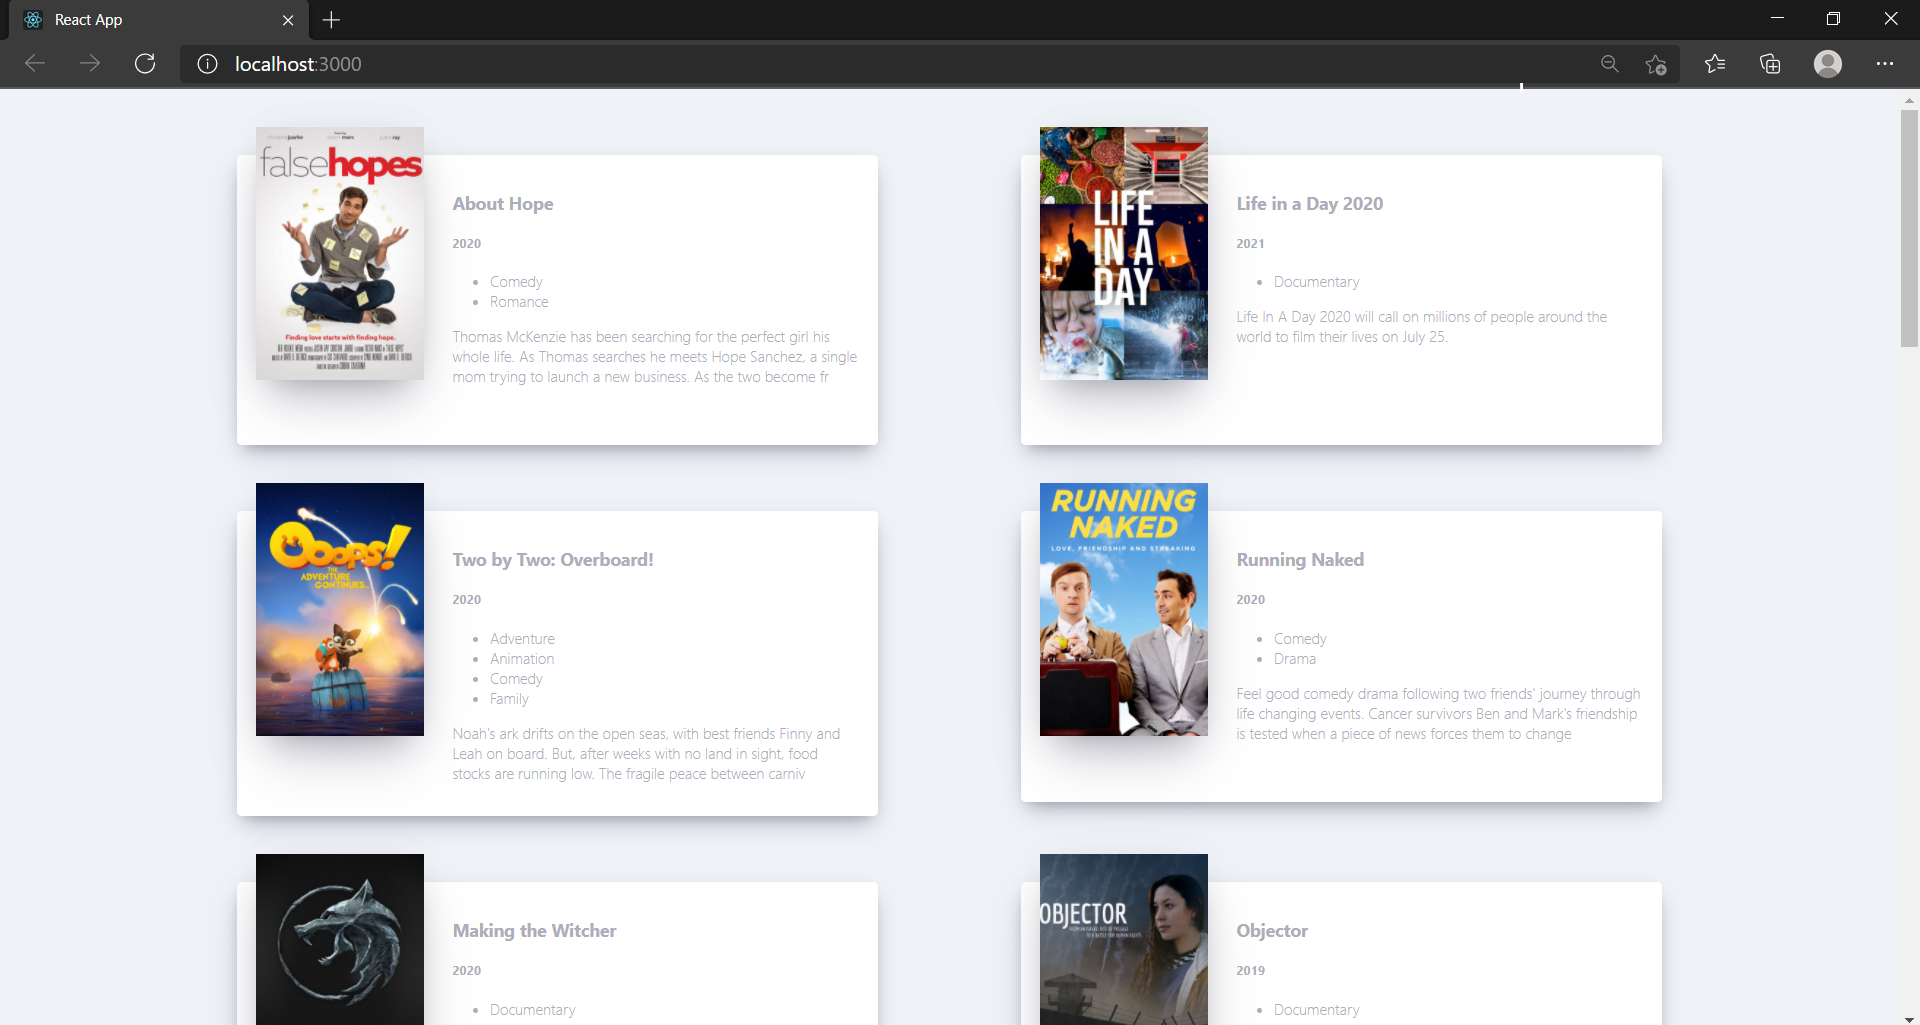This screenshot has width=1920, height=1025.
Task: Click the Objector title
Action: 1272,931
